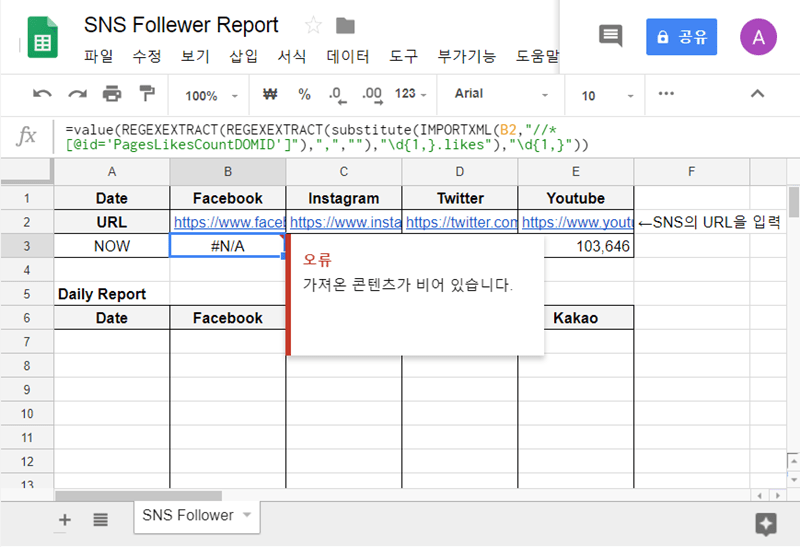Open the SNS Follower tab dropdown arrow
This screenshot has height=547, width=800.
click(x=247, y=515)
